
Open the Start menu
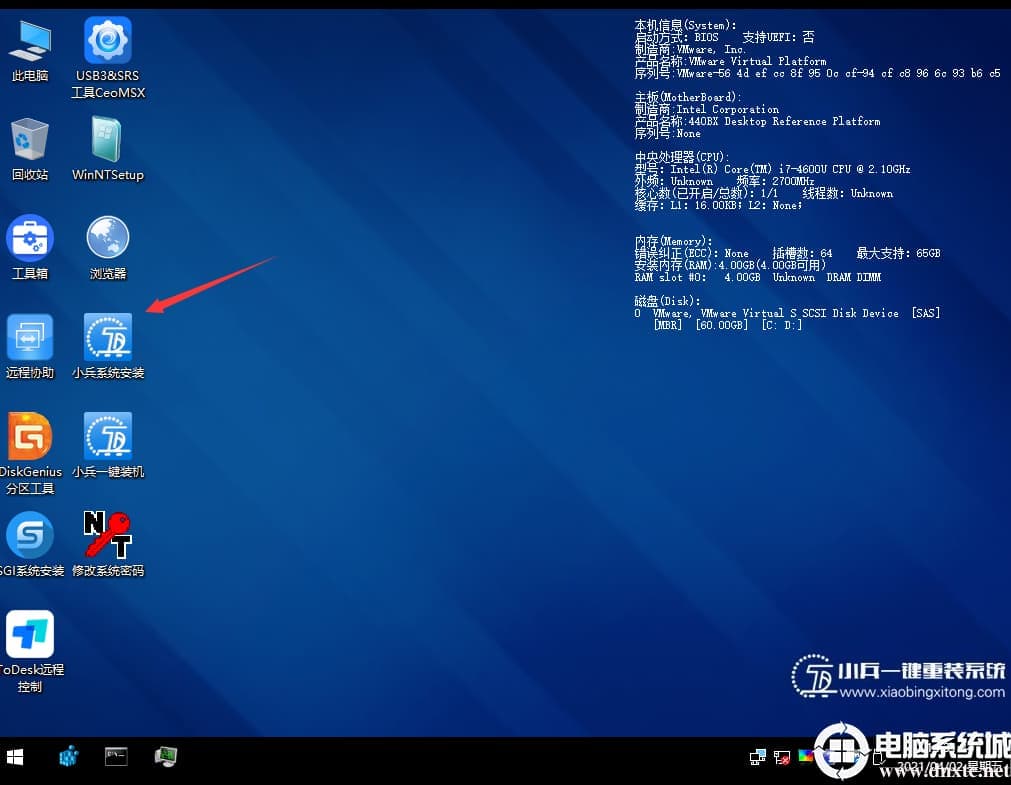point(15,757)
